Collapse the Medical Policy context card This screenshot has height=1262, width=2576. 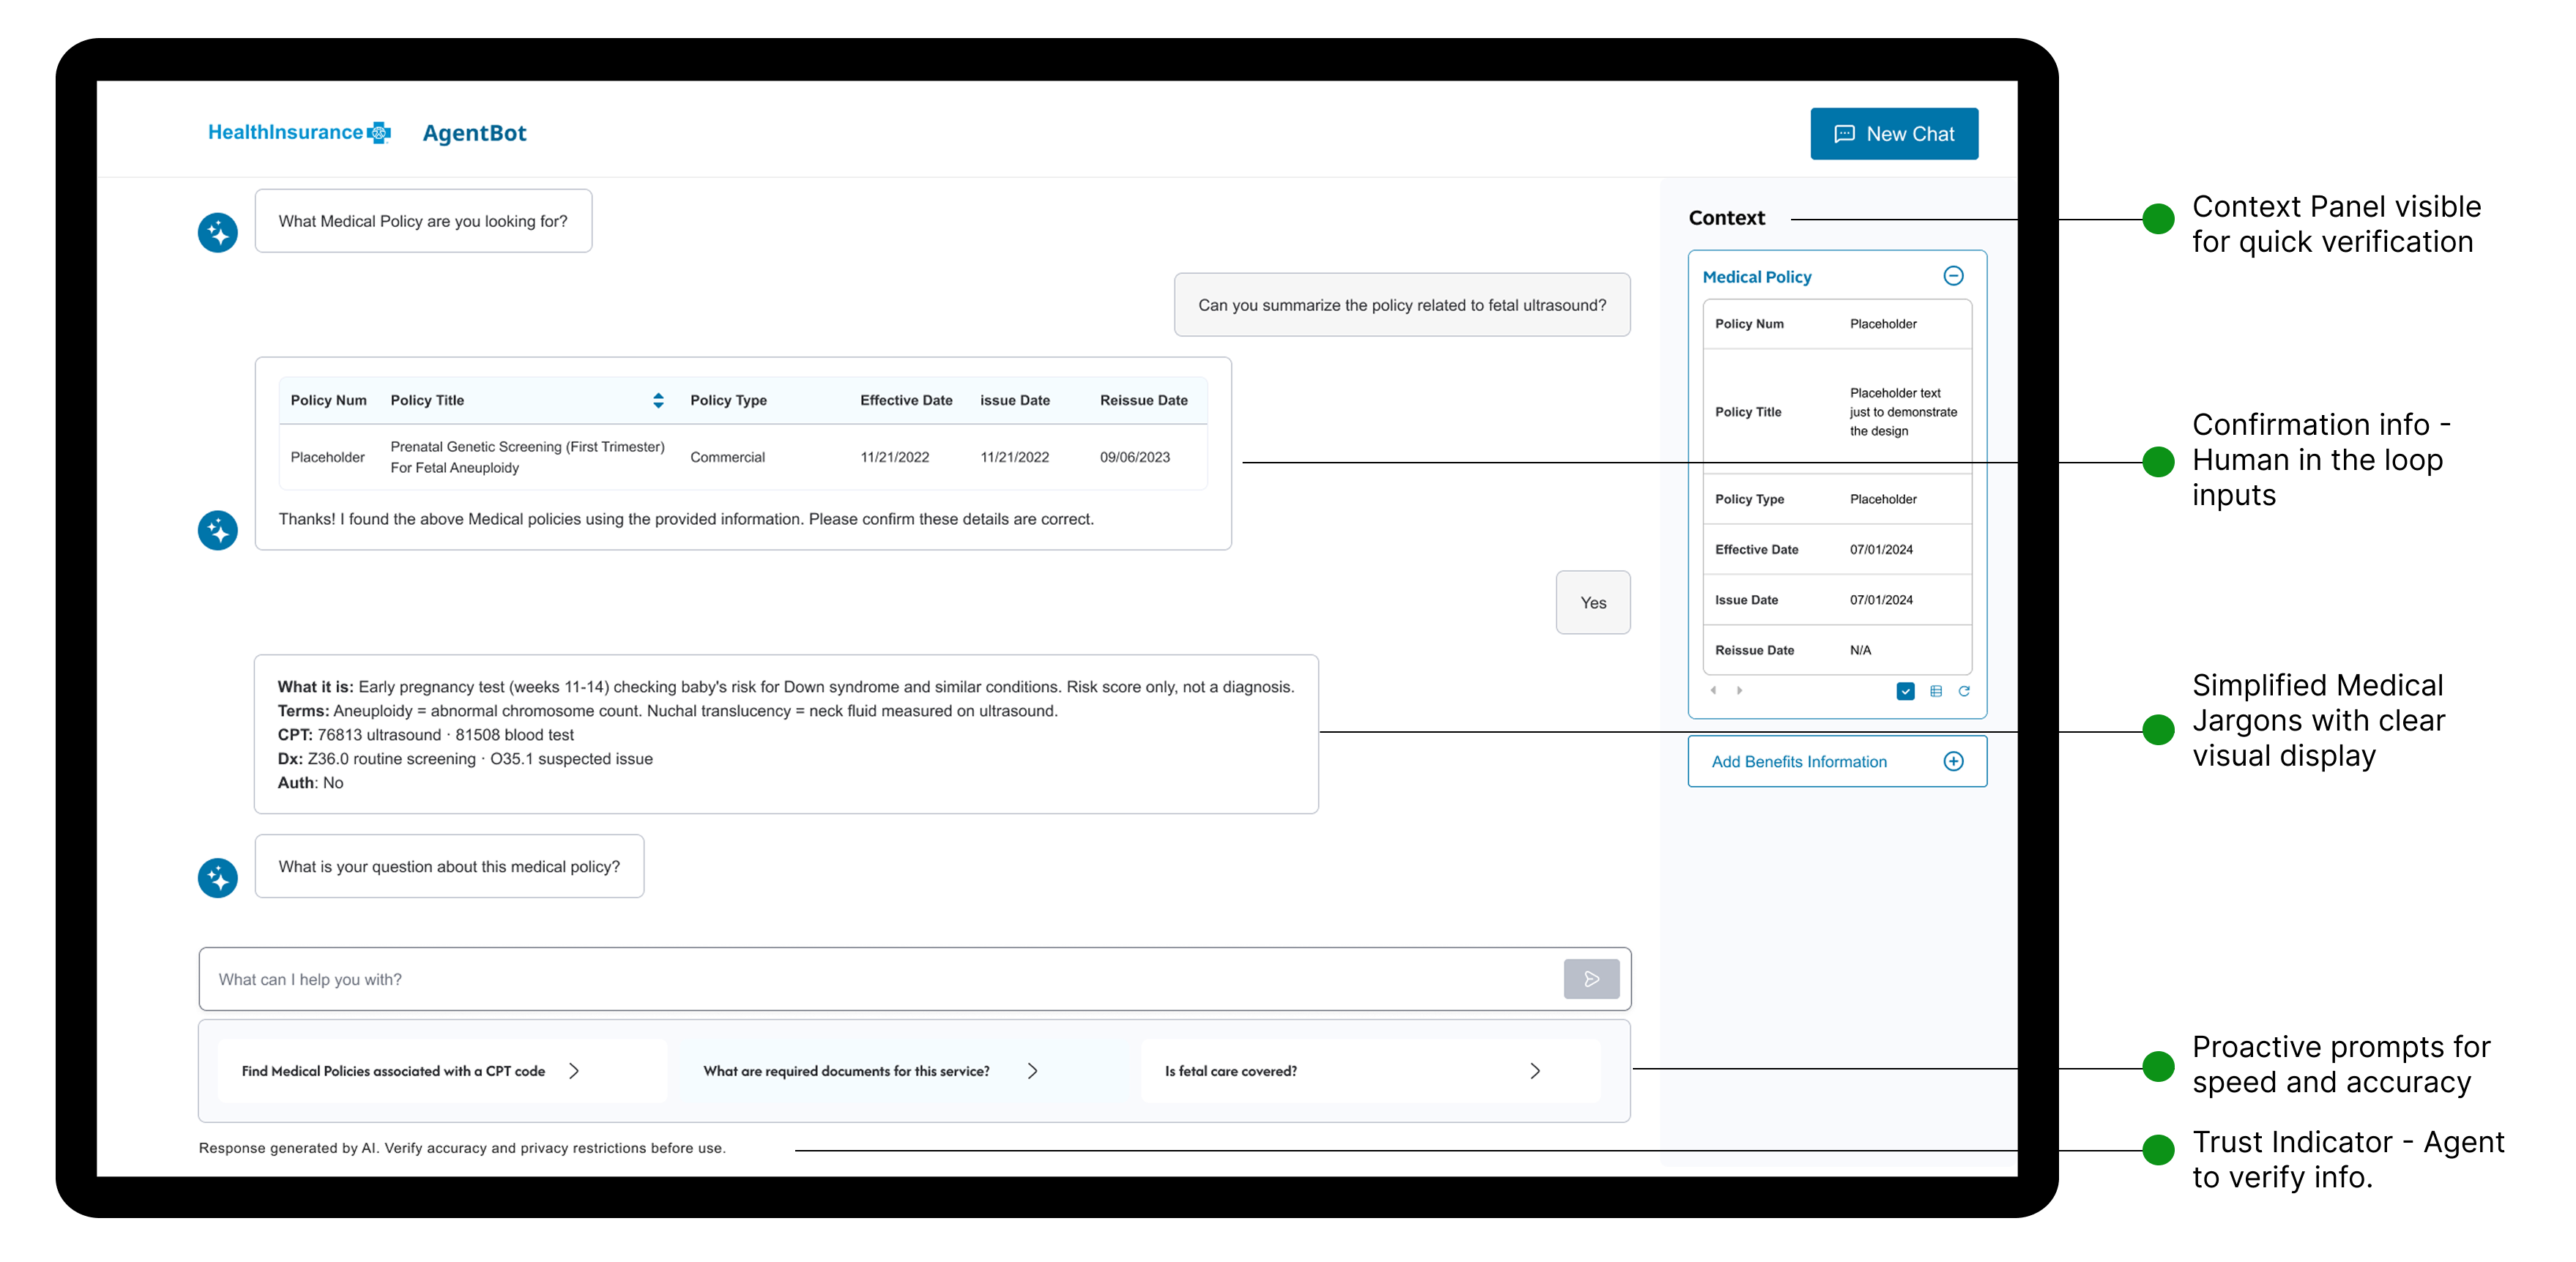click(1953, 276)
